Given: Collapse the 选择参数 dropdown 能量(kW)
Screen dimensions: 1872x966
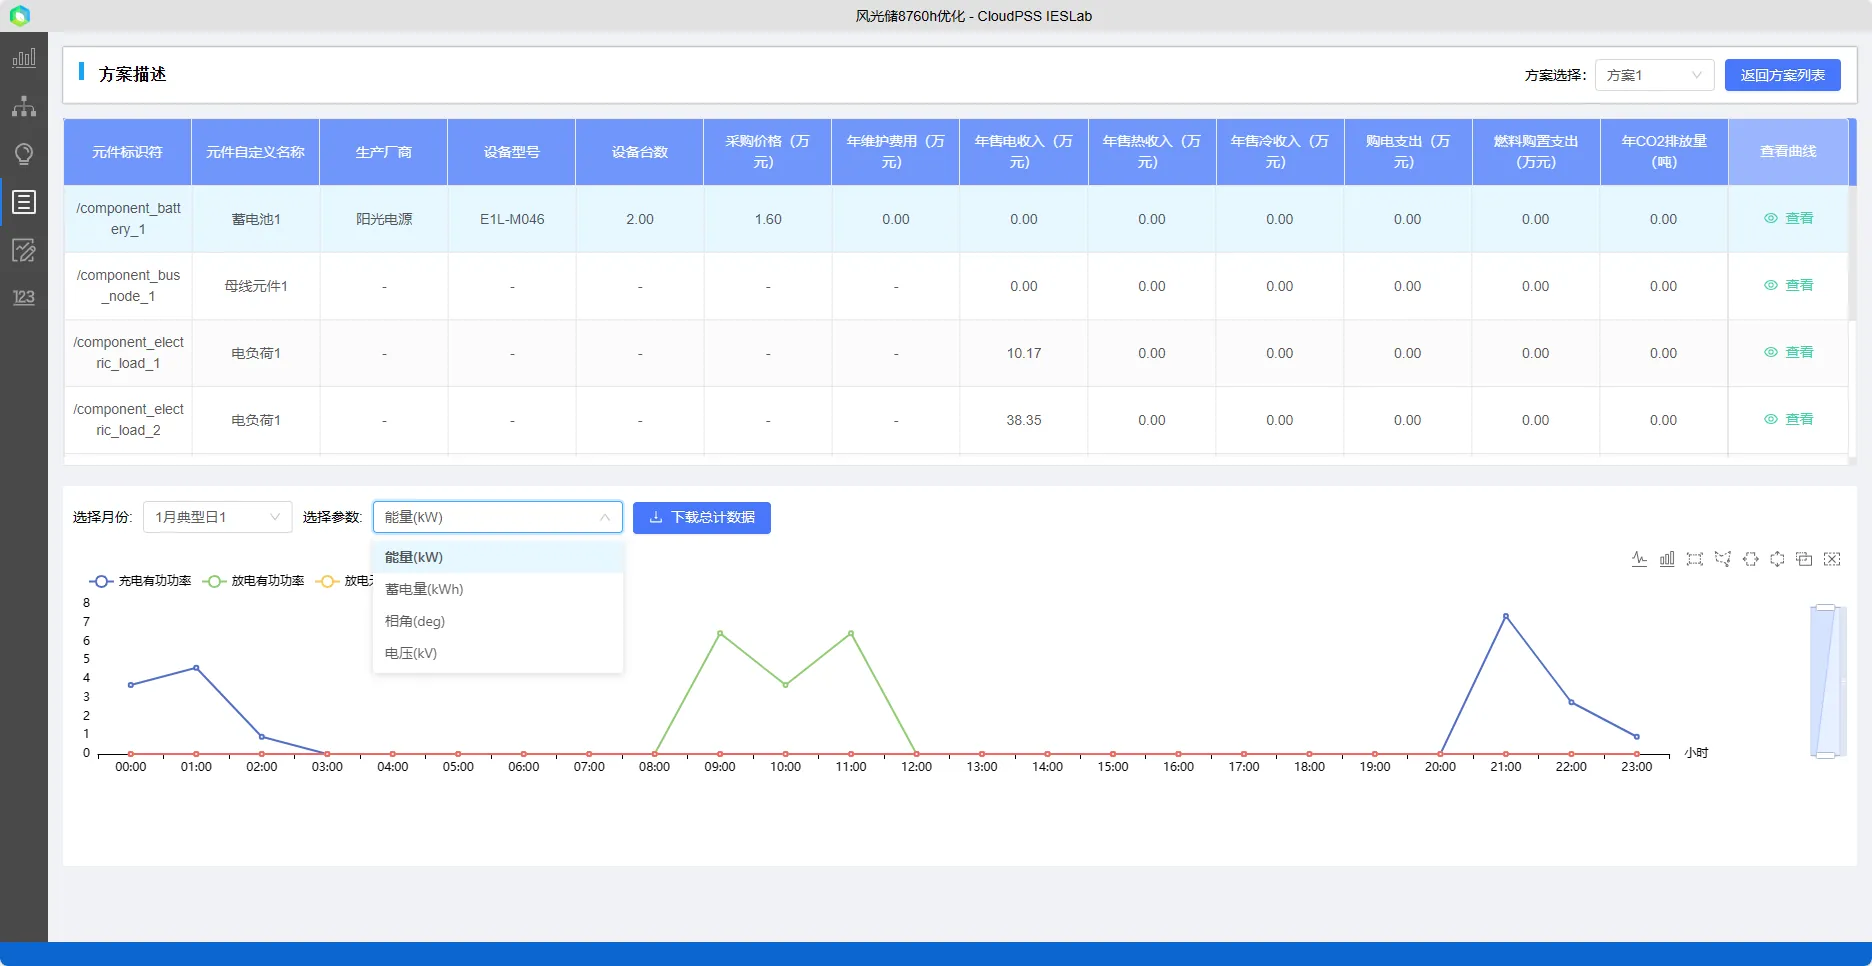Looking at the screenshot, I should [497, 517].
